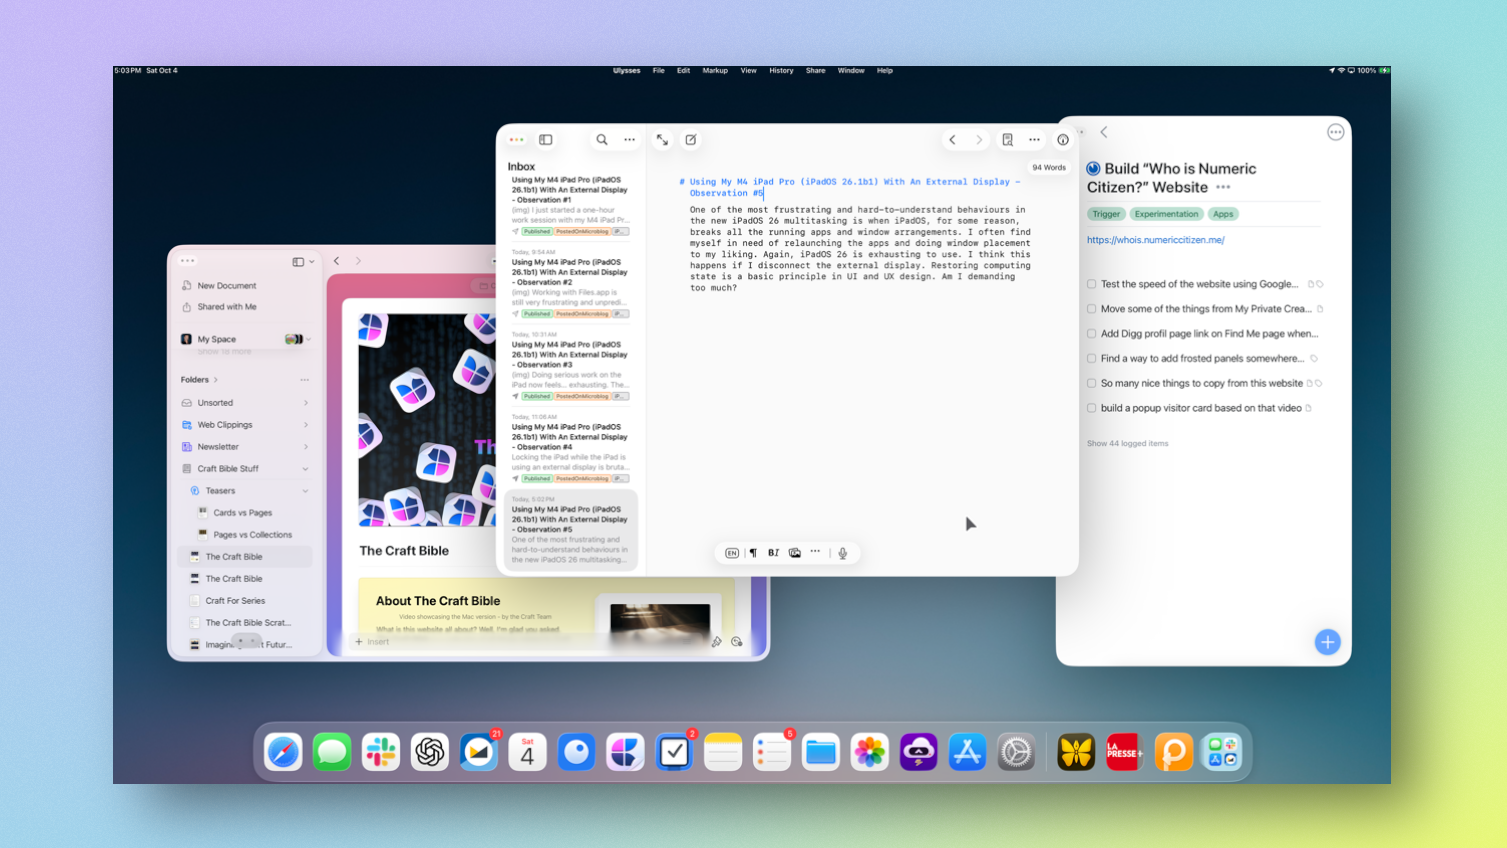Open the whois.numericcitizen.me link
1507x848 pixels.
click(1155, 240)
